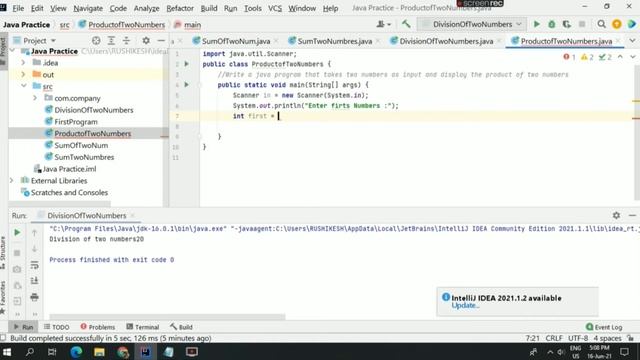Viewport: 640px width, 360px height.
Task: Expand the .idea folder
Action: click(23, 62)
